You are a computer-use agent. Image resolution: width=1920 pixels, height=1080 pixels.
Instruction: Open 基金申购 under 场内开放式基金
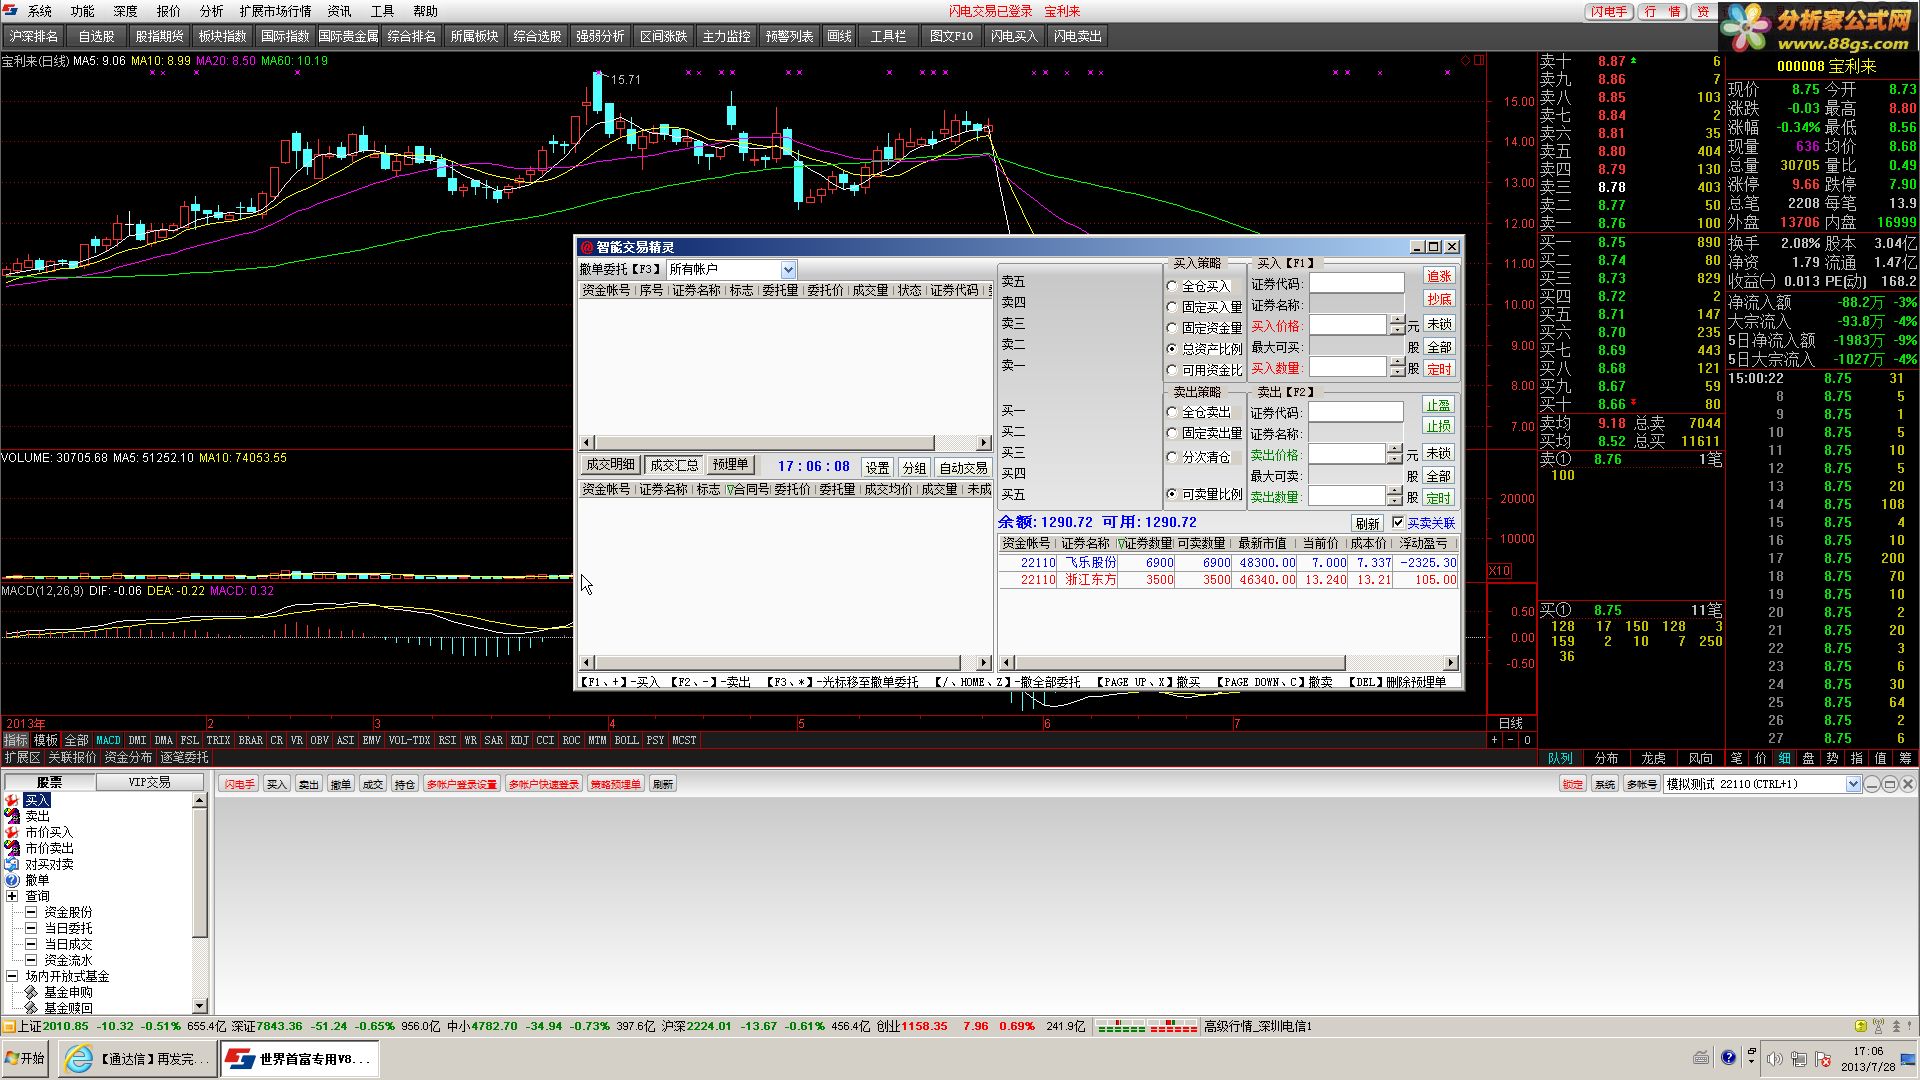pos(68,992)
